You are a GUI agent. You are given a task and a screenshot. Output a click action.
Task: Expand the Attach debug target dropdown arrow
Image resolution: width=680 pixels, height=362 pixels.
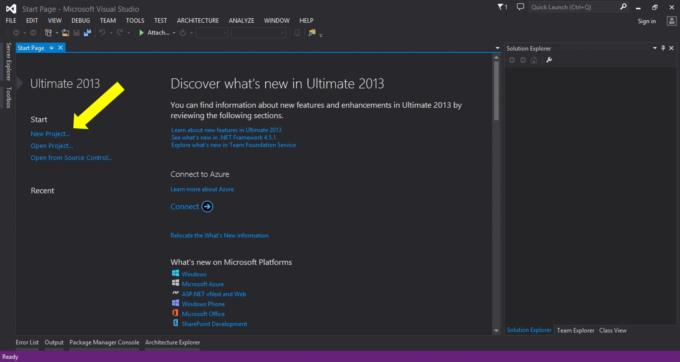coord(174,33)
